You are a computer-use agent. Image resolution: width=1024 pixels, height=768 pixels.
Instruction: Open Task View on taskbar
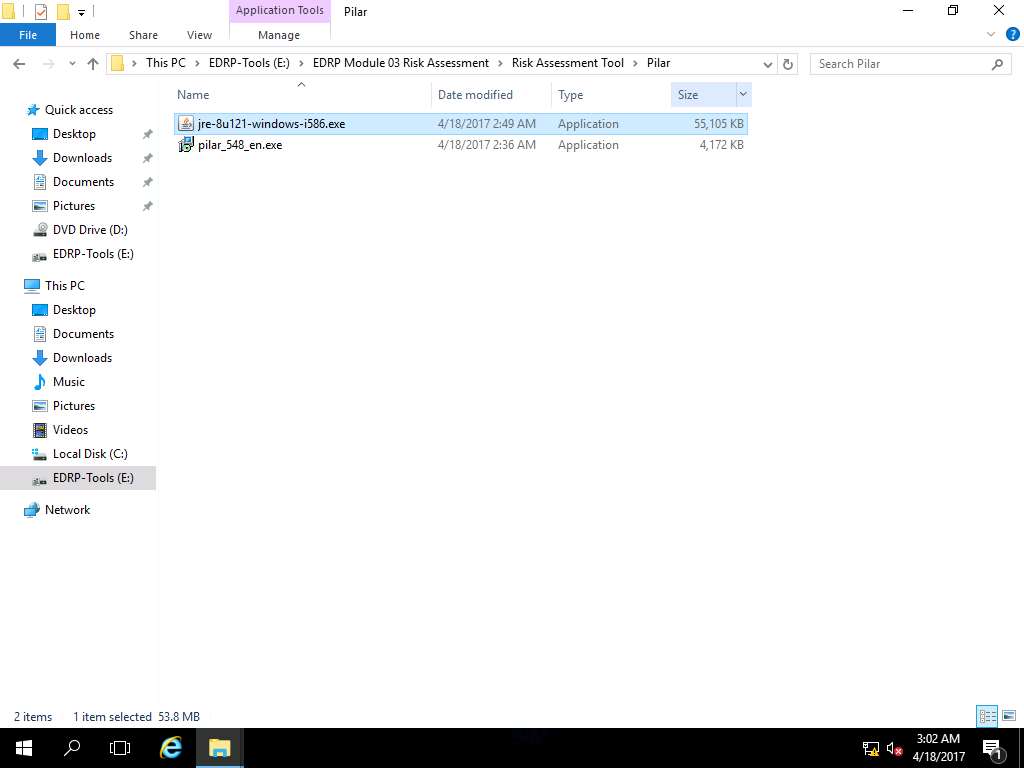[120, 748]
